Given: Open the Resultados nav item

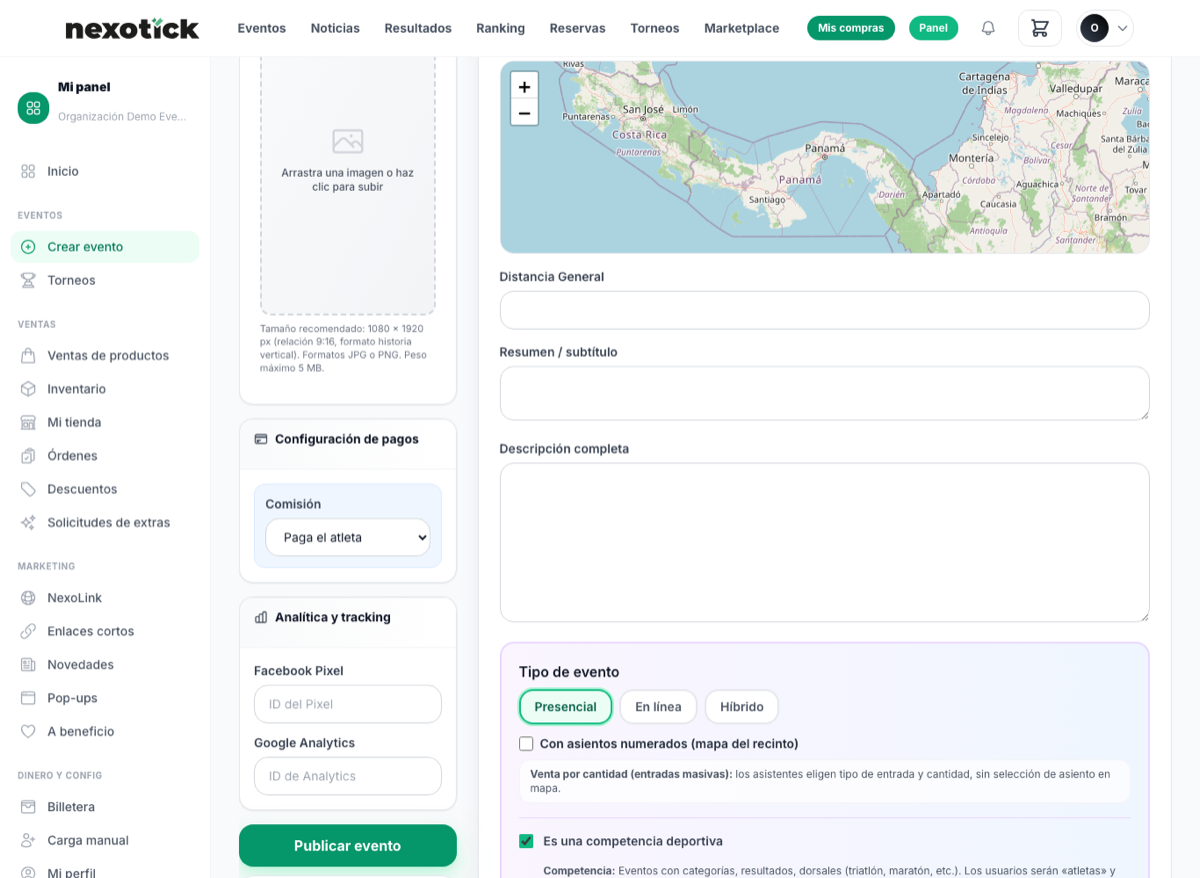Looking at the screenshot, I should [418, 28].
